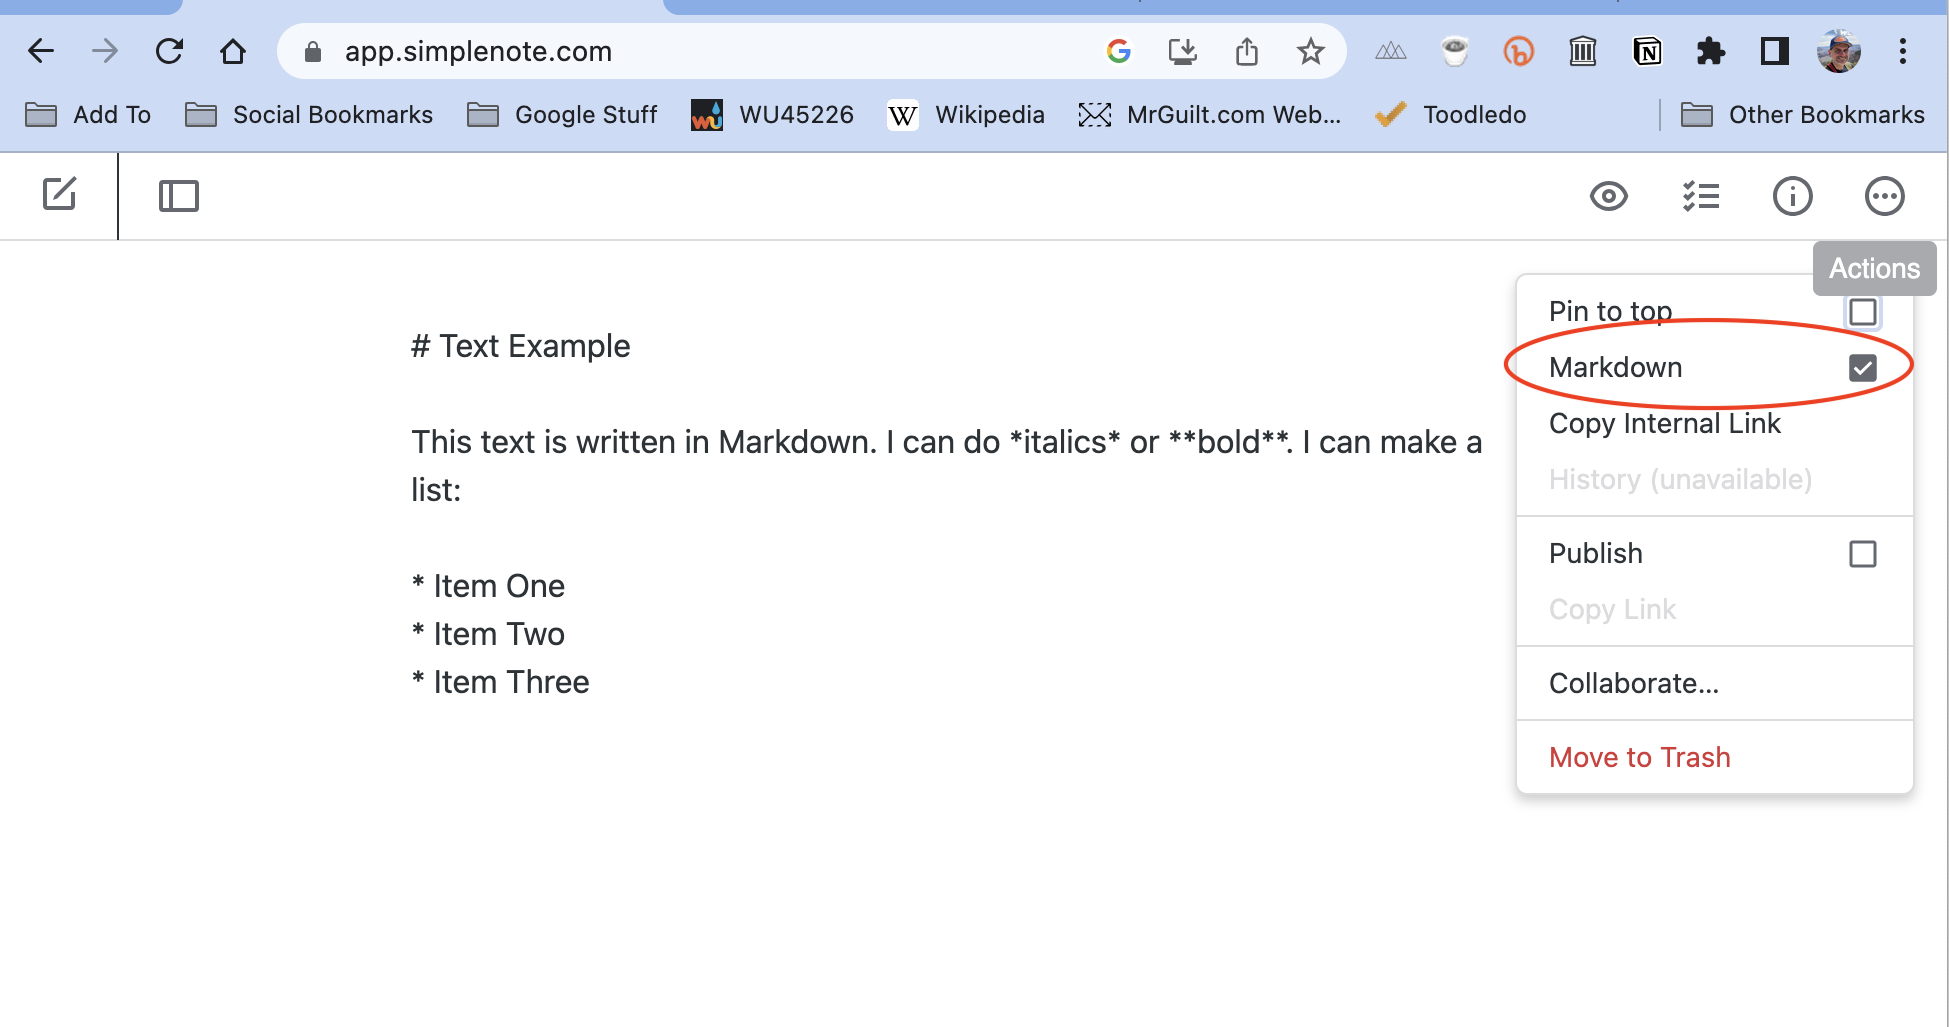Toggle the note list sidebar
1949x1027 pixels.
pyautogui.click(x=179, y=196)
